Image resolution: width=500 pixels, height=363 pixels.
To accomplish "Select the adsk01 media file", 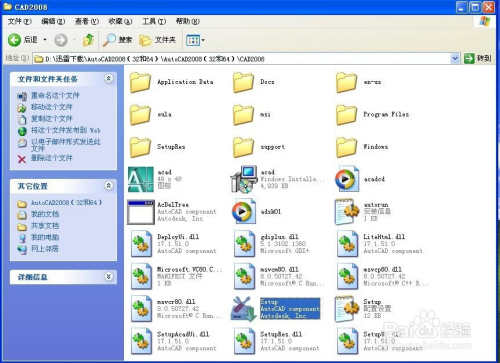I will click(x=256, y=212).
